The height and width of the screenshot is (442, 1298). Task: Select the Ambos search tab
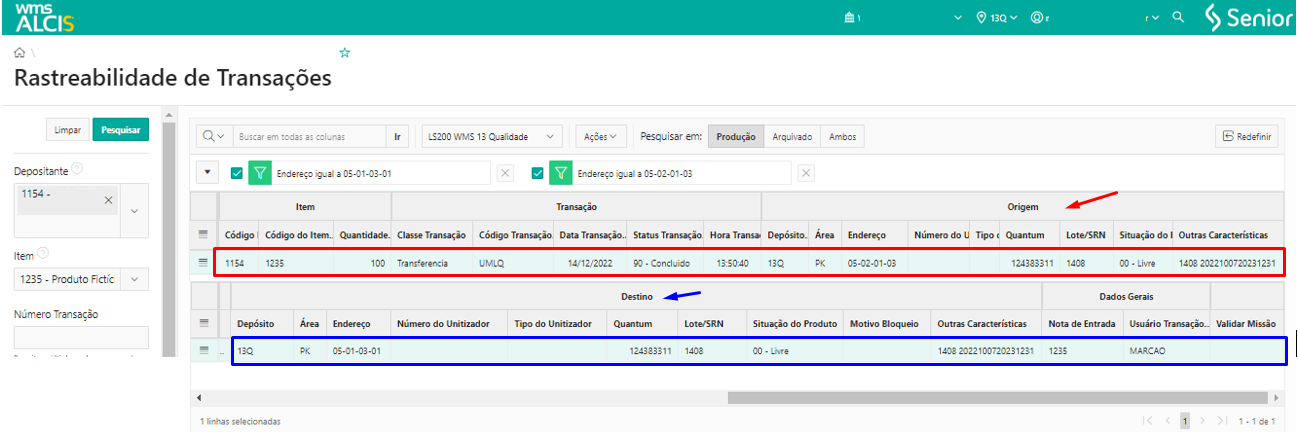pos(842,136)
